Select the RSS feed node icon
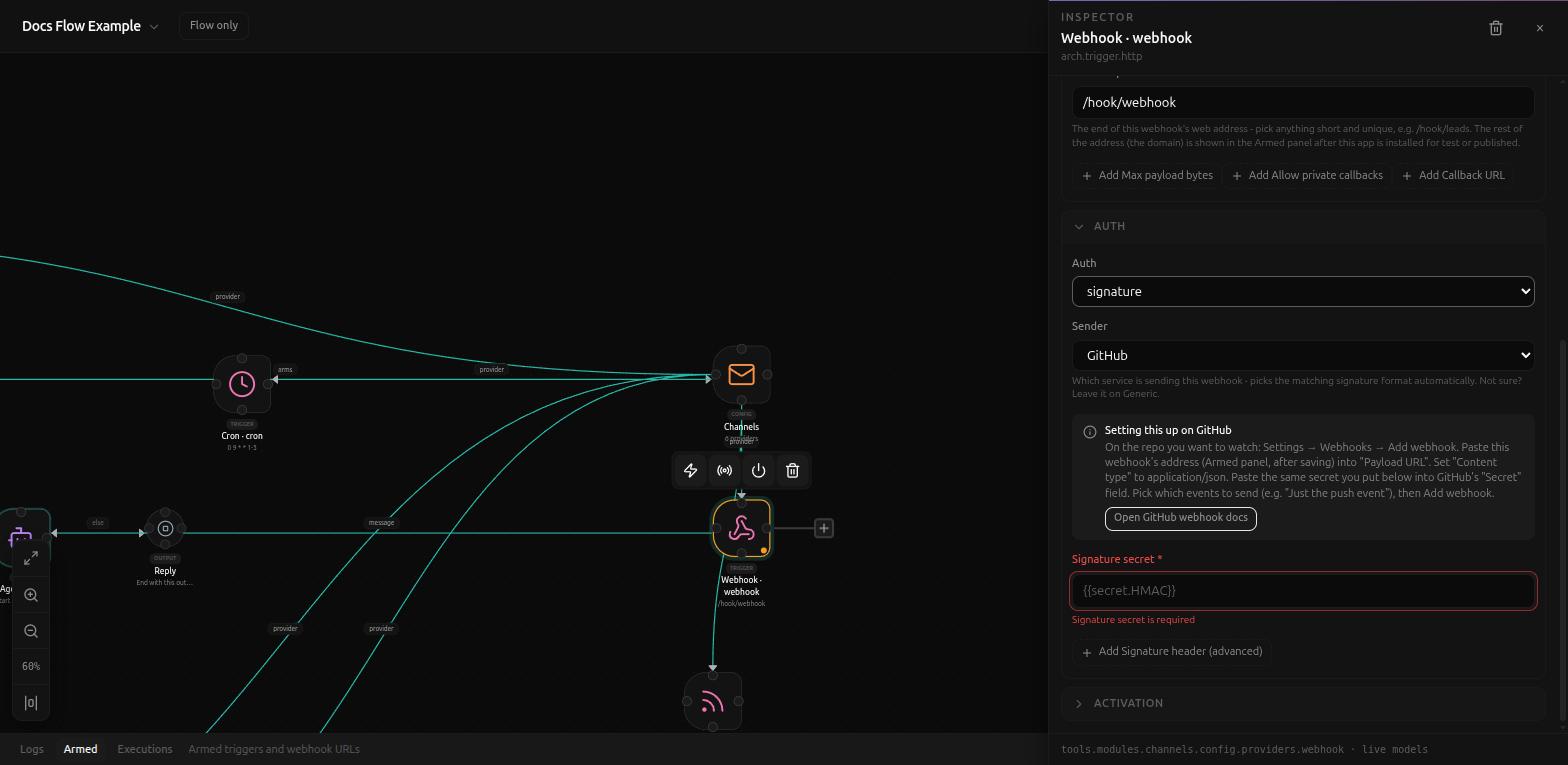Screen dimensions: 1568x765 (713, 701)
